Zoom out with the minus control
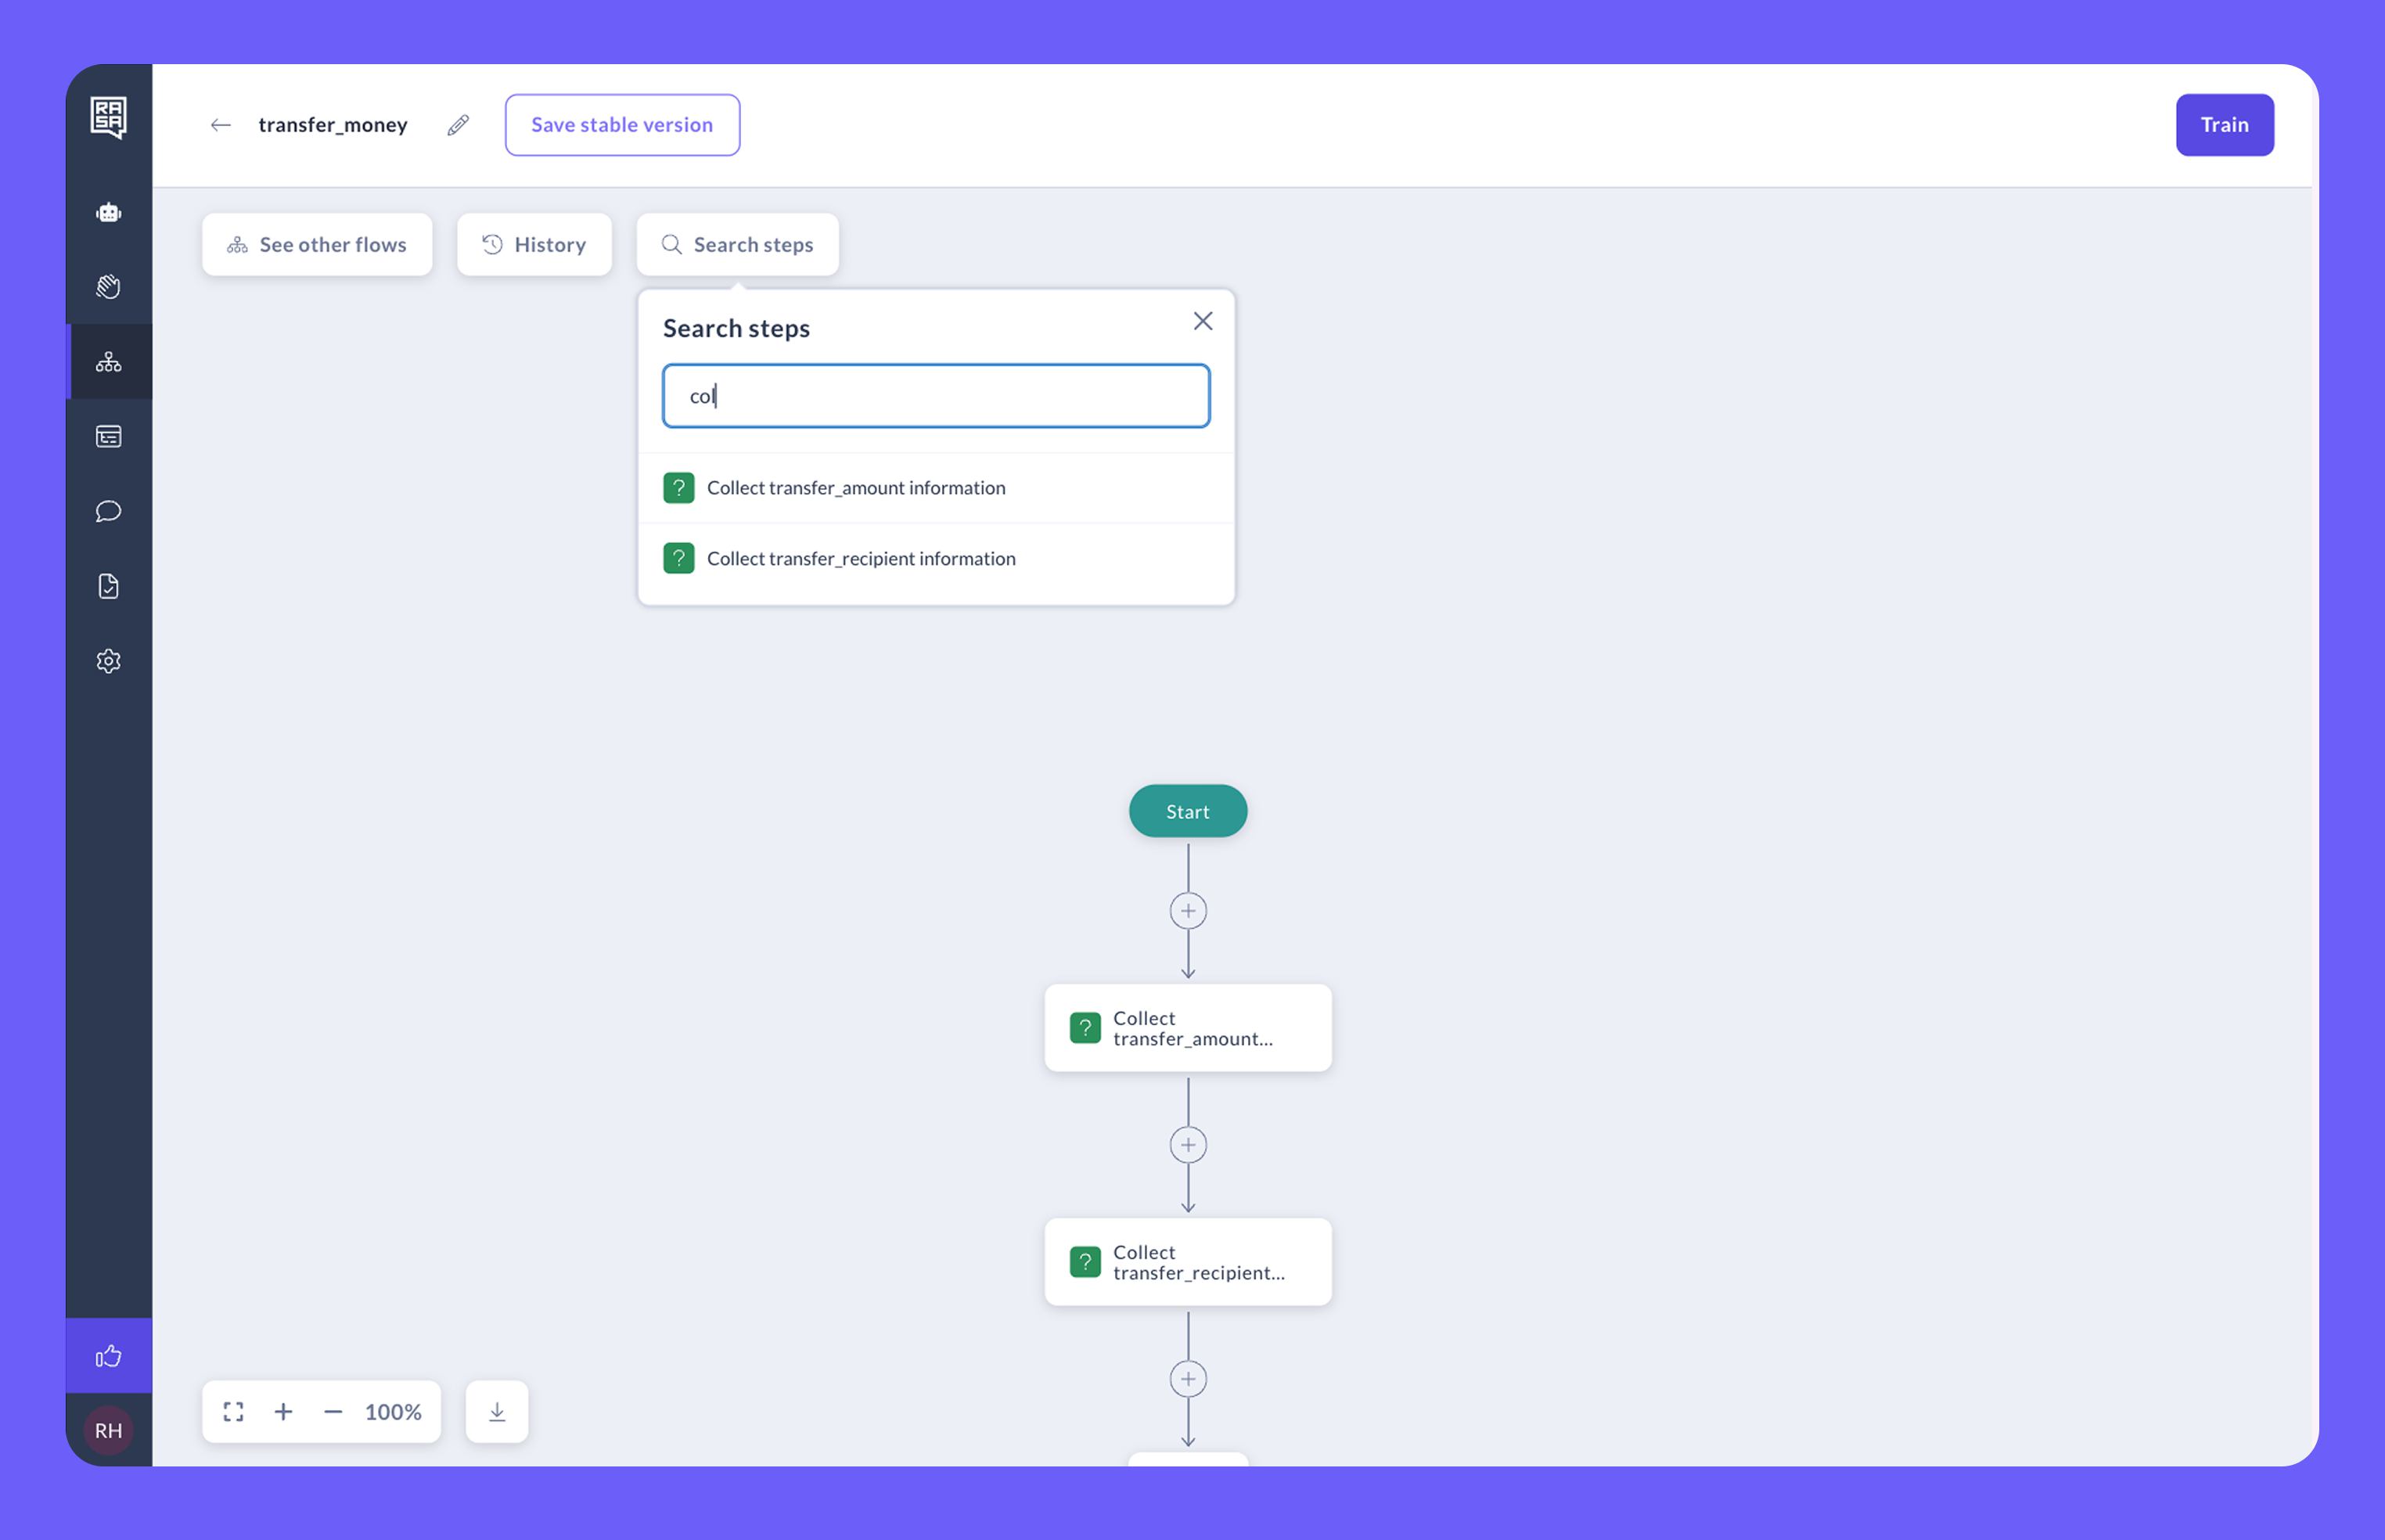 click(333, 1411)
